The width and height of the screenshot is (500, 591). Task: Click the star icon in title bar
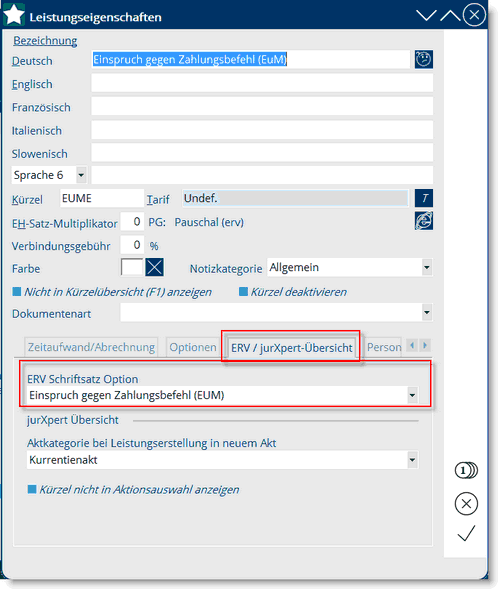click(x=14, y=15)
